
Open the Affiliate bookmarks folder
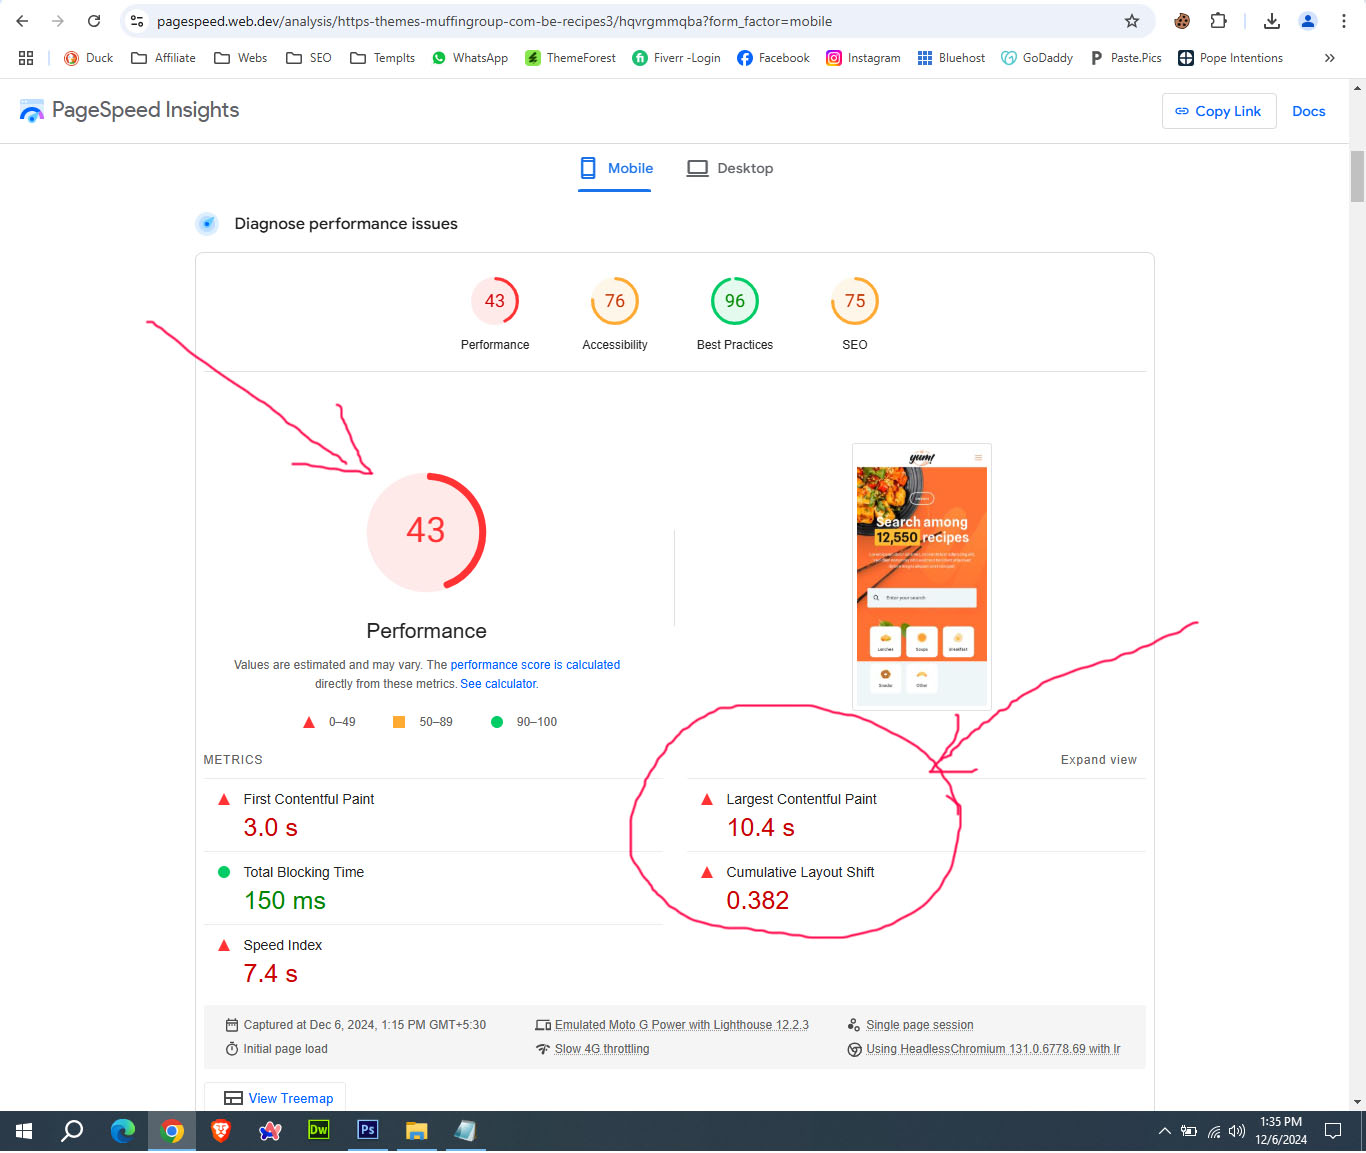pos(164,58)
